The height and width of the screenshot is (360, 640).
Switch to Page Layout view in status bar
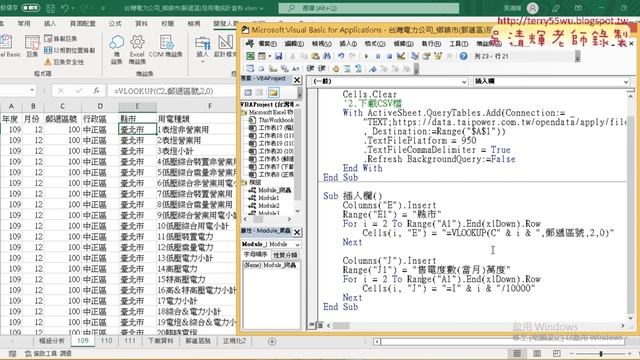click(536, 353)
